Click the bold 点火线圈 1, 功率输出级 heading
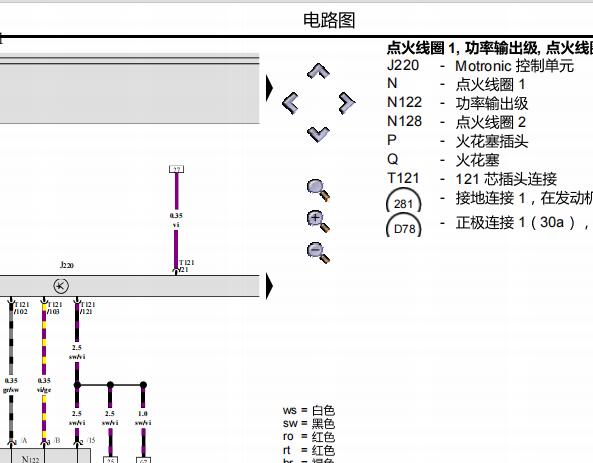 (489, 48)
